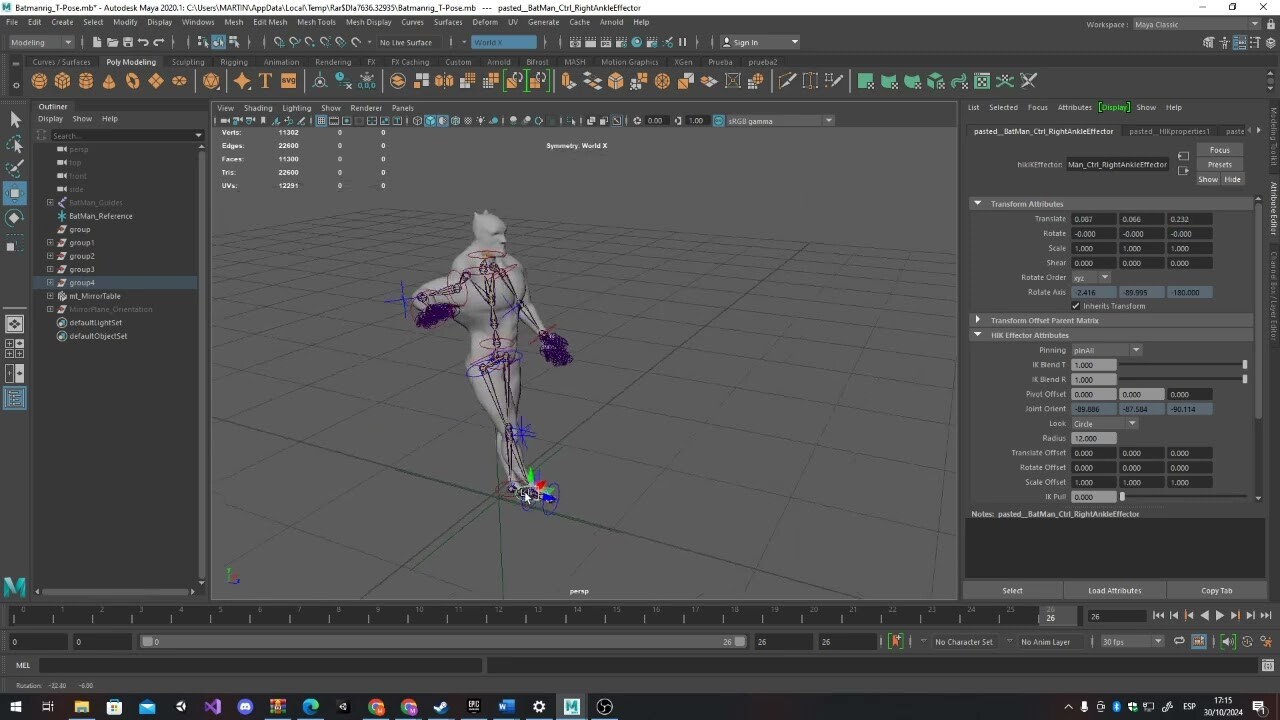The height and width of the screenshot is (720, 1280).
Task: Toggle the Attribute Editor sidebar tab
Action: coord(1274,208)
